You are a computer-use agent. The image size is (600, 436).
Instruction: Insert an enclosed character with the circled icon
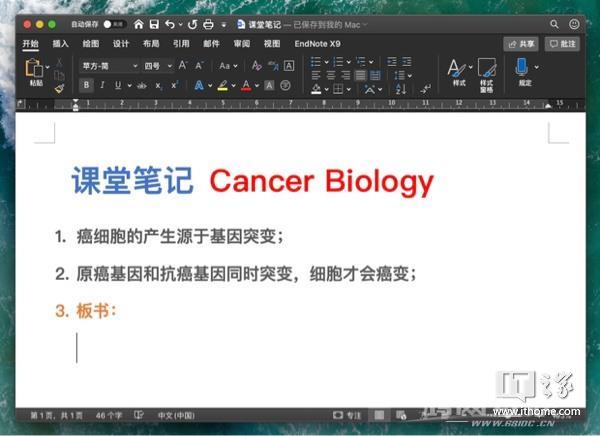(x=285, y=85)
